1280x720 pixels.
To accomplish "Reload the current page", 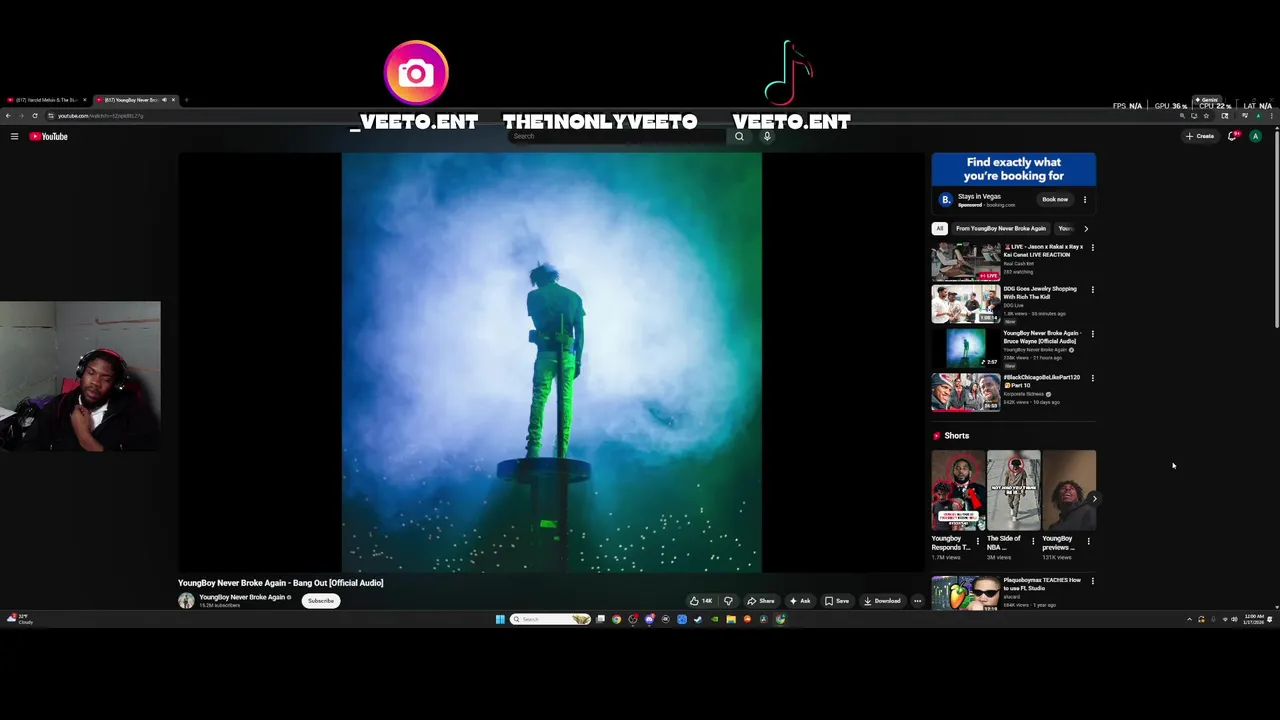I will [34, 116].
